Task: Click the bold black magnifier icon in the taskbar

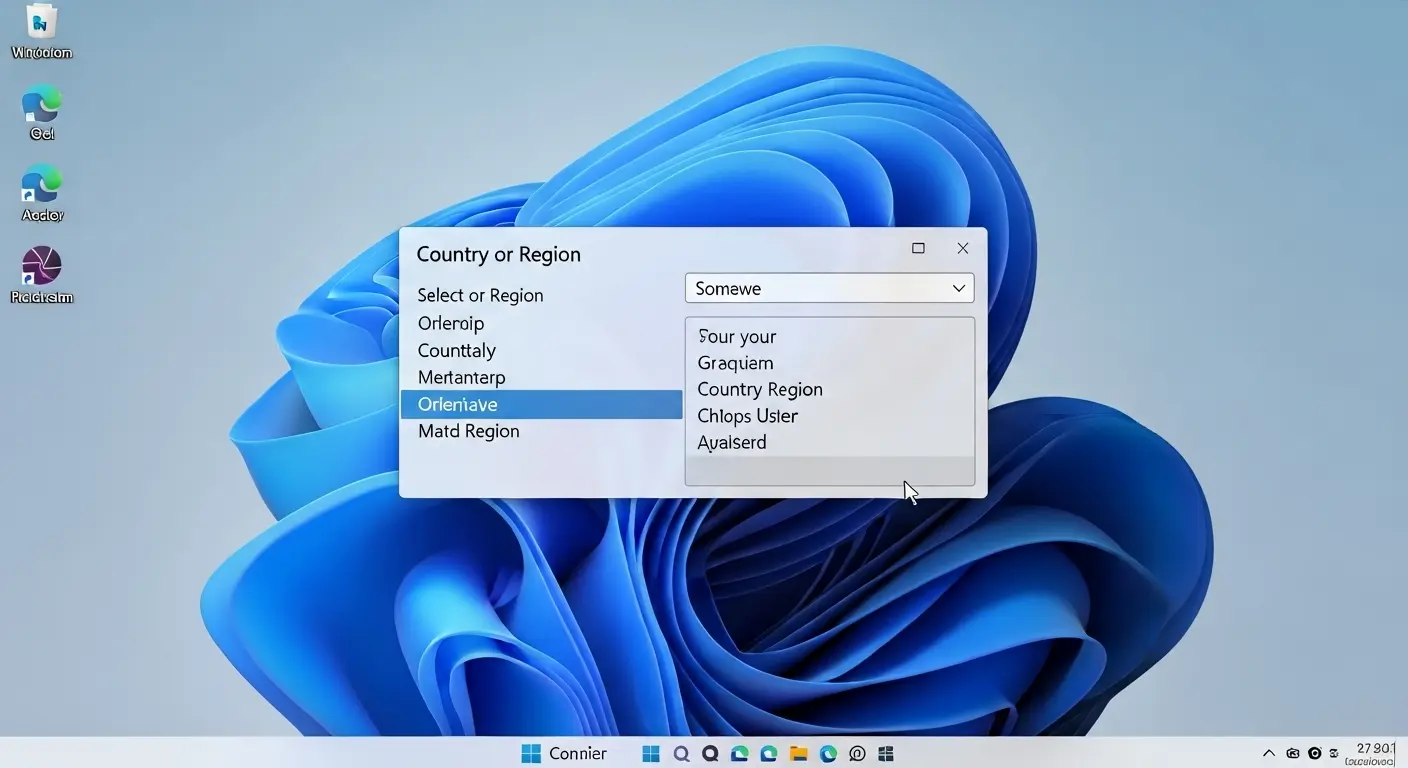Action: coord(710,754)
